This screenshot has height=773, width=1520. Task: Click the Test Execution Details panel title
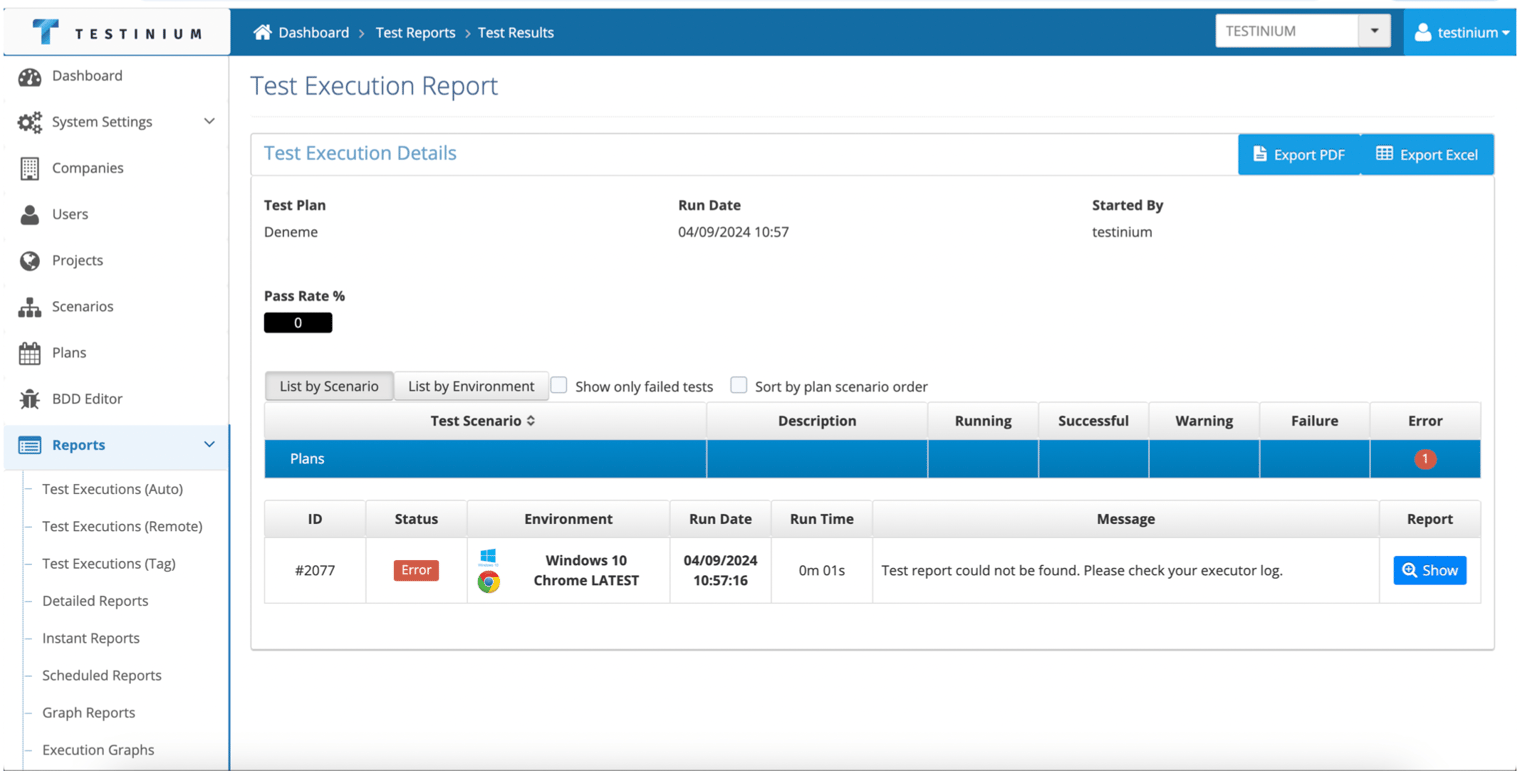pyautogui.click(x=360, y=153)
